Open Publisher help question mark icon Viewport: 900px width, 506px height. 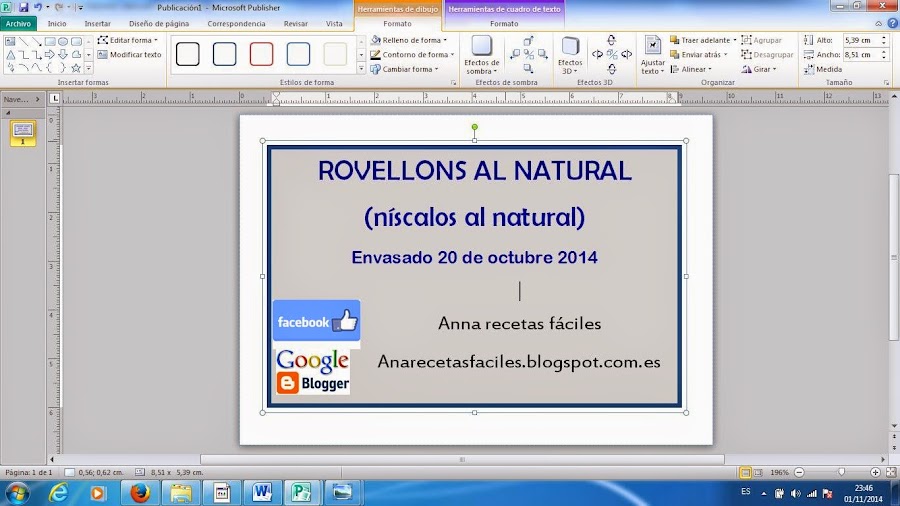click(892, 24)
